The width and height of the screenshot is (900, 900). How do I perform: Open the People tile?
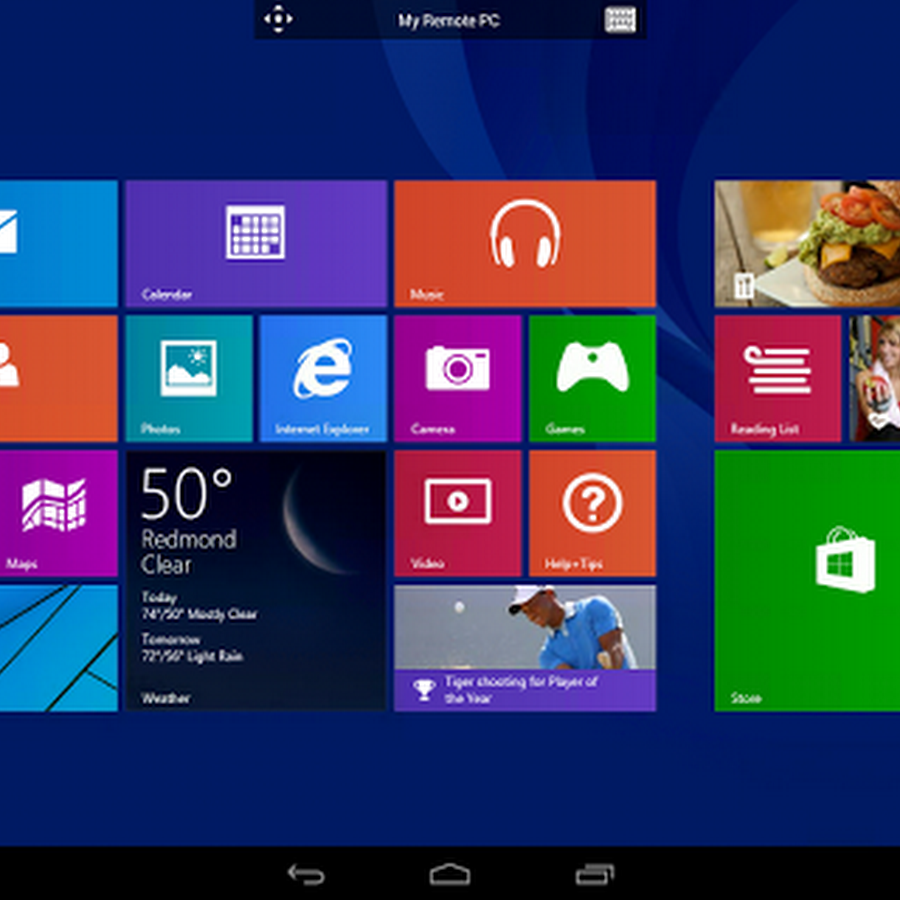tap(59, 378)
